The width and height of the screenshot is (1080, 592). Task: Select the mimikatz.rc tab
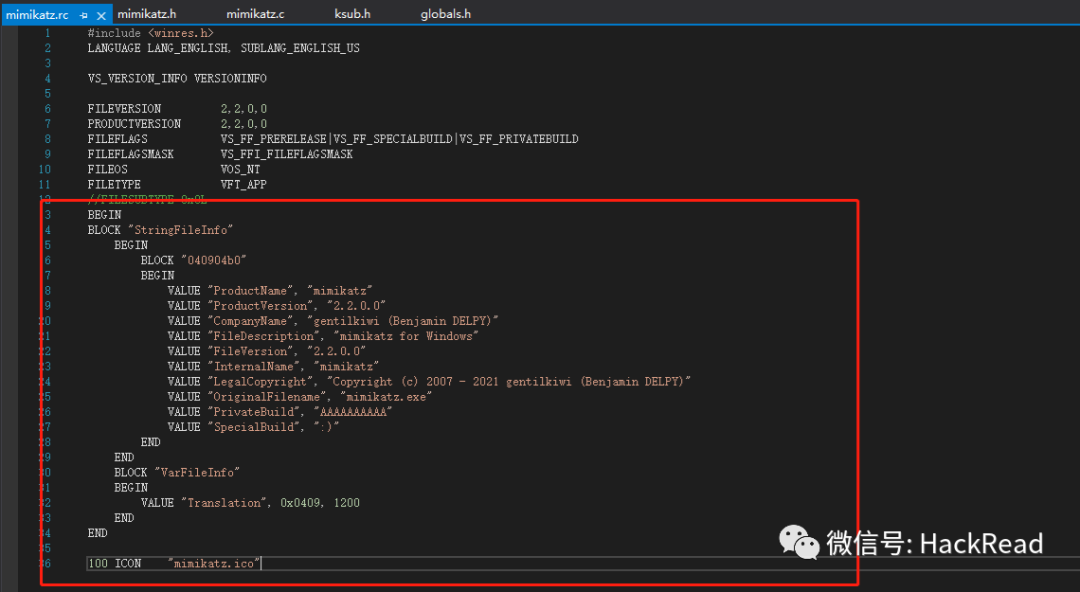click(x=37, y=14)
